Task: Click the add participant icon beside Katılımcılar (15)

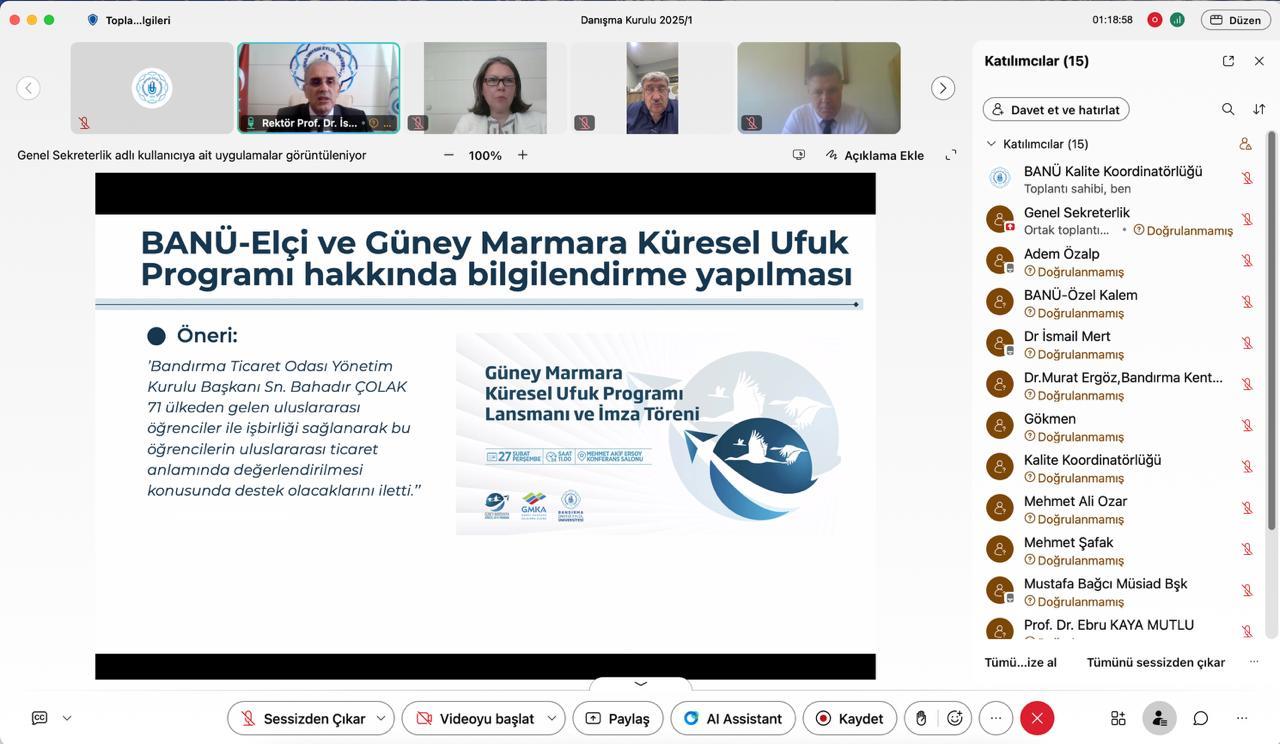Action: pos(1245,144)
